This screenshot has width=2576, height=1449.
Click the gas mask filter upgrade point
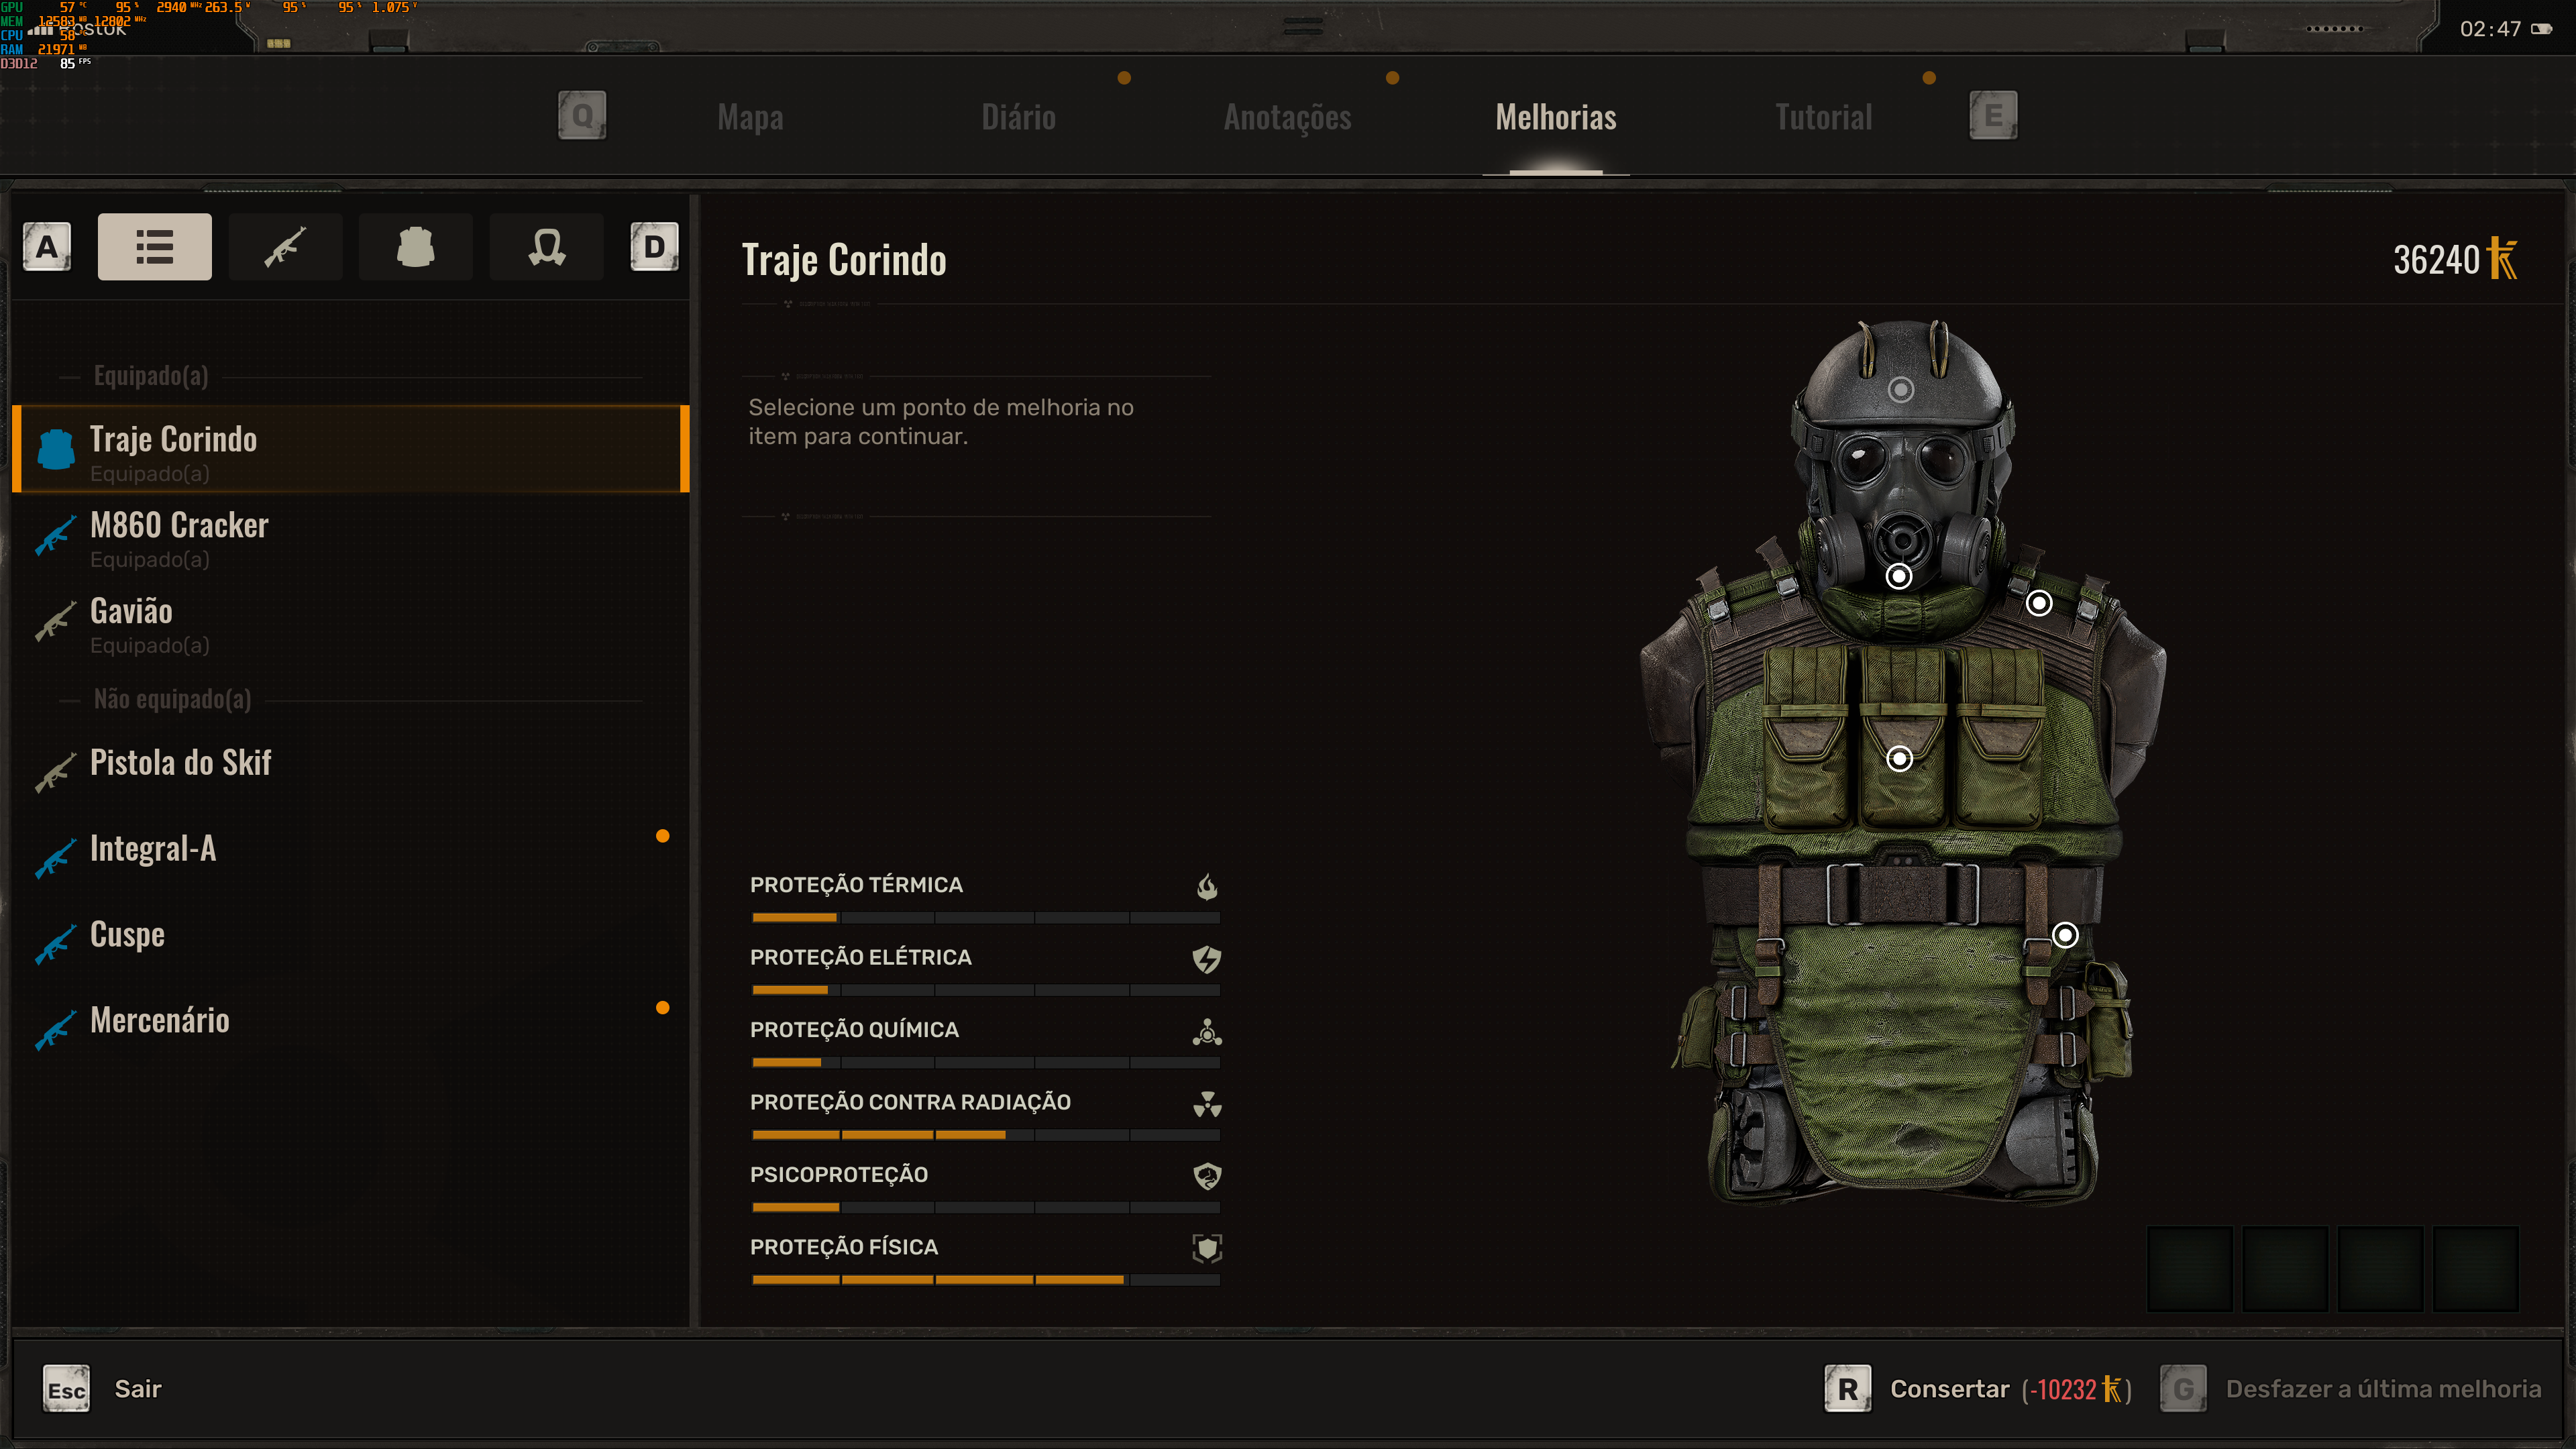point(1898,576)
